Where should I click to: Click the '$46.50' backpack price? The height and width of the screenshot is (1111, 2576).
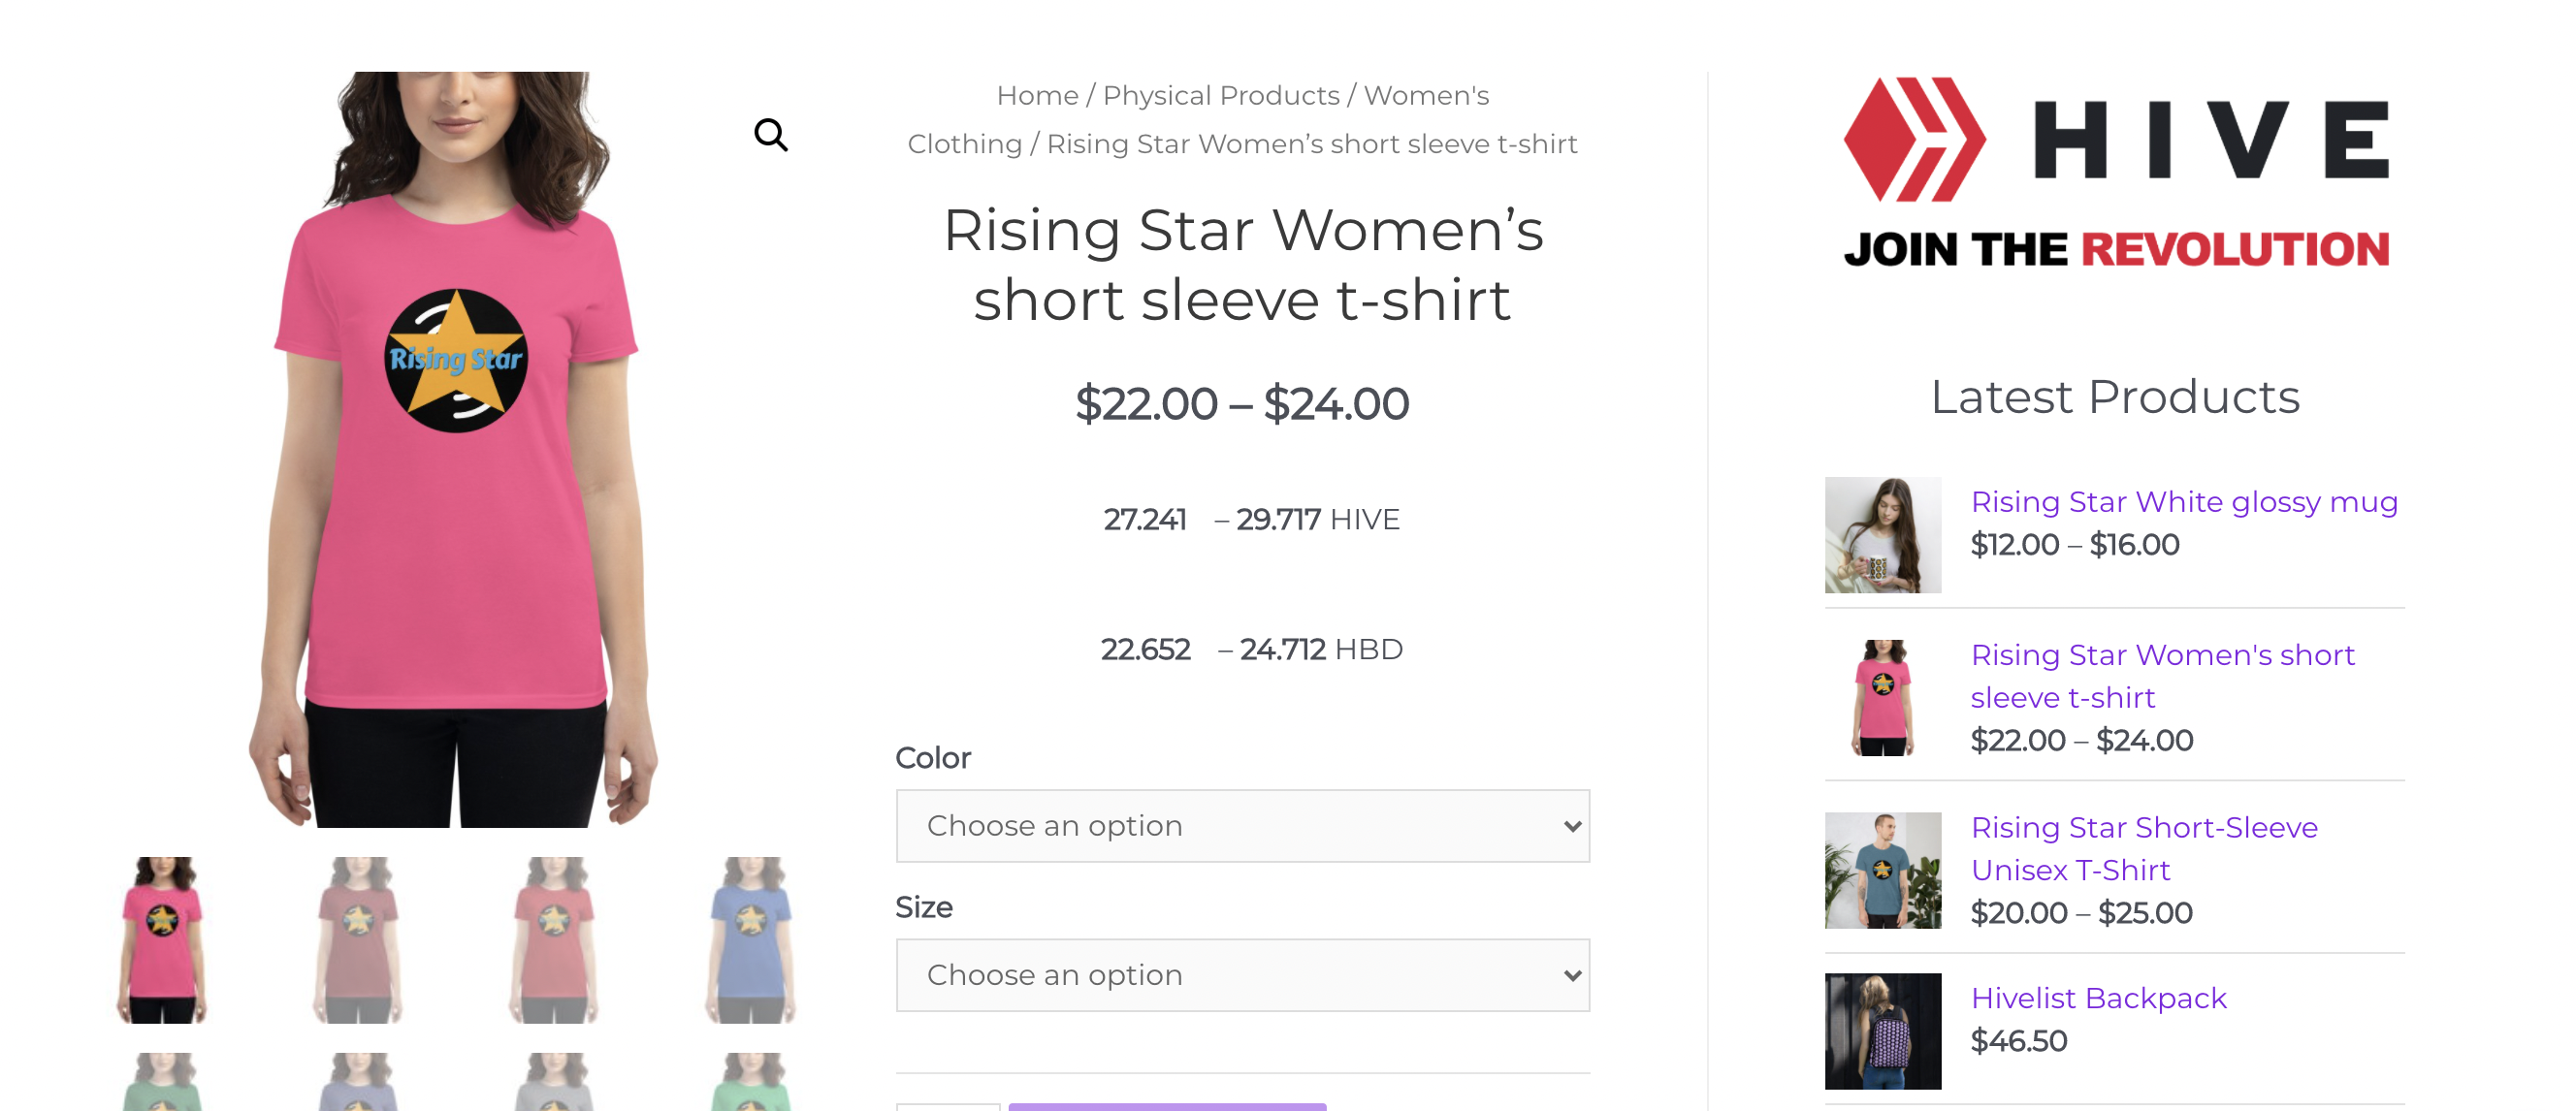click(2018, 1041)
